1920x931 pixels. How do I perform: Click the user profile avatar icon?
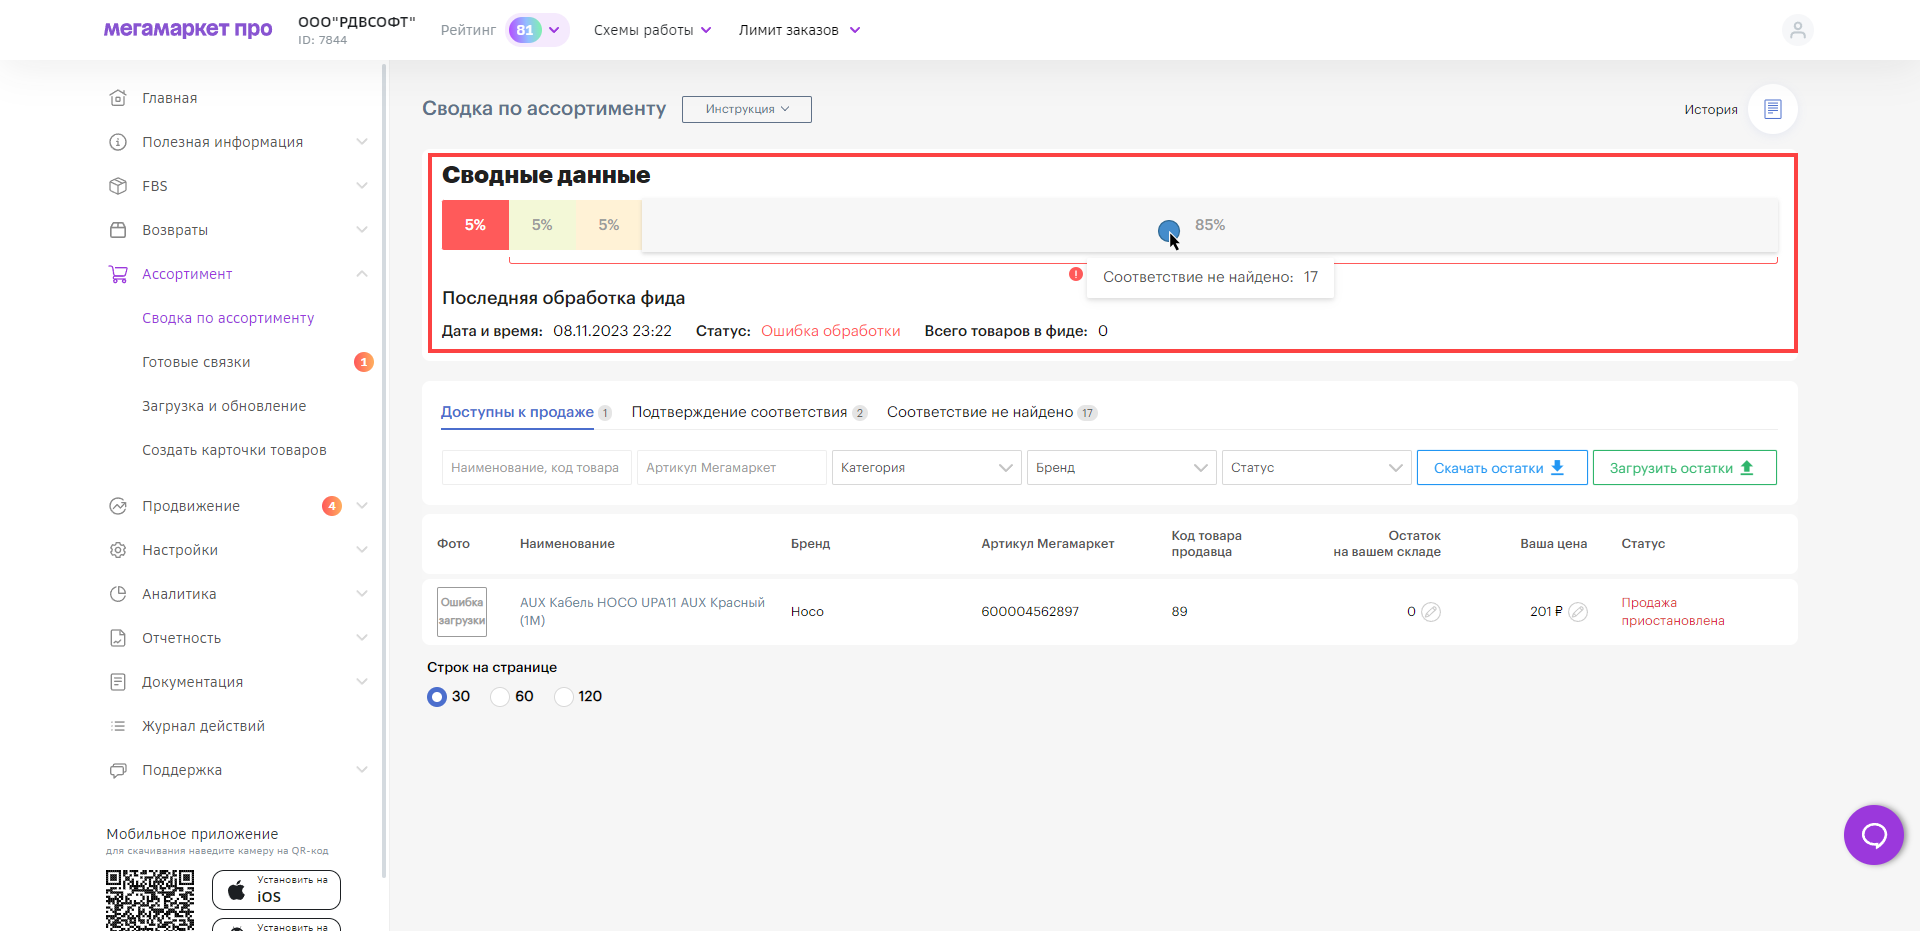click(1797, 30)
